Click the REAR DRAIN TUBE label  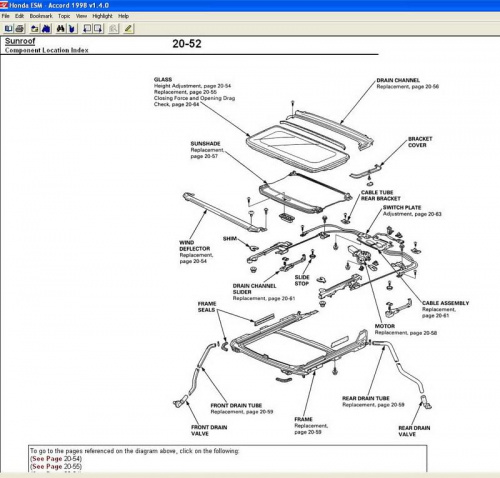(366, 398)
